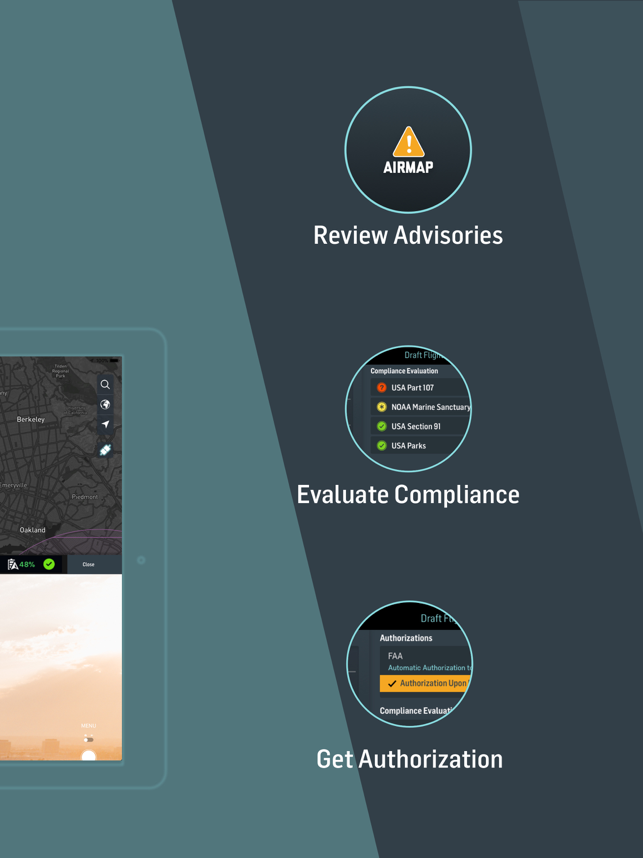Select the NOAA Marine Sanctuary row
The width and height of the screenshot is (643, 858).
click(x=420, y=407)
